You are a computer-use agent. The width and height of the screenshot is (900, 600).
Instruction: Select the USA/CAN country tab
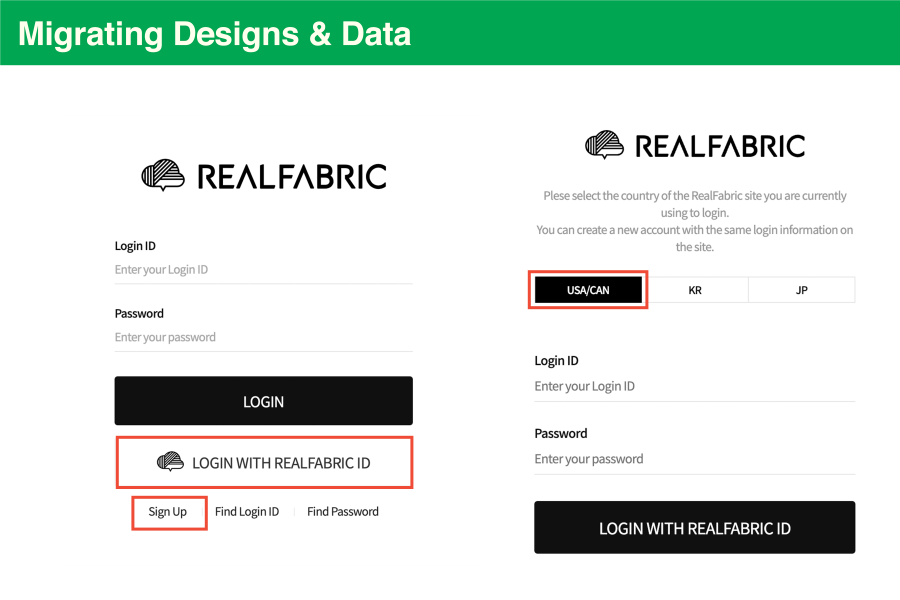pyautogui.click(x=588, y=290)
